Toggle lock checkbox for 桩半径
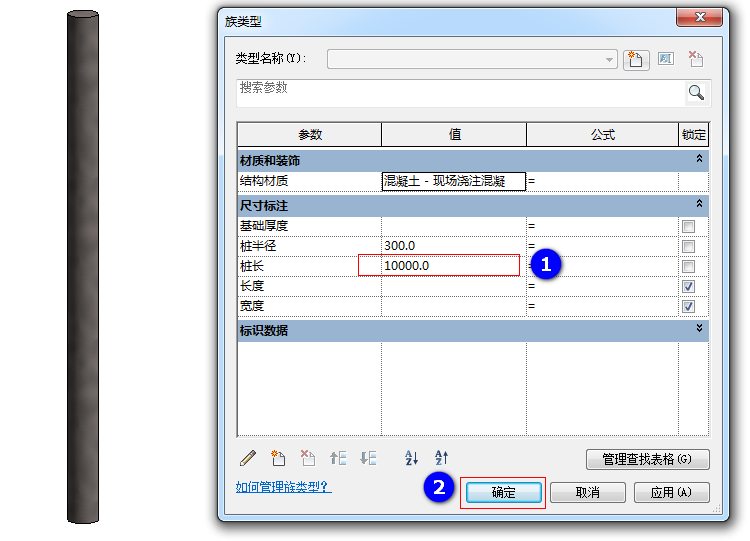Image resolution: width=750 pixels, height=541 pixels. [x=688, y=246]
